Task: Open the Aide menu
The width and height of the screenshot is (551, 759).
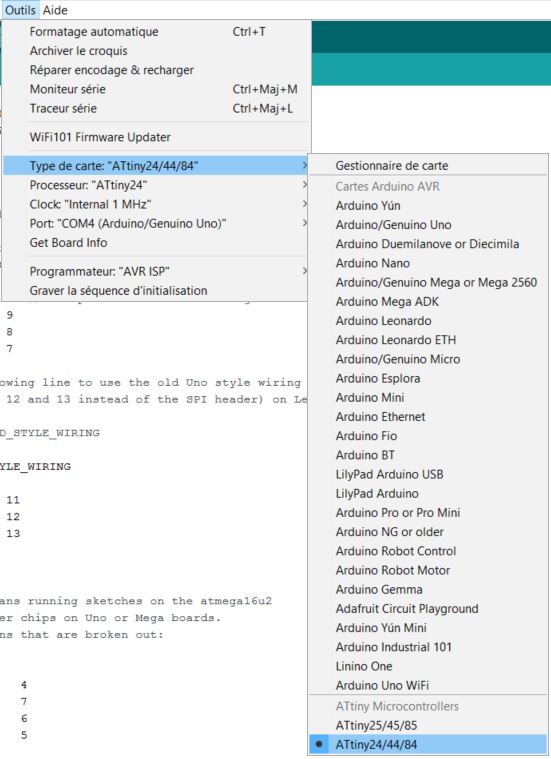Action: (x=55, y=10)
